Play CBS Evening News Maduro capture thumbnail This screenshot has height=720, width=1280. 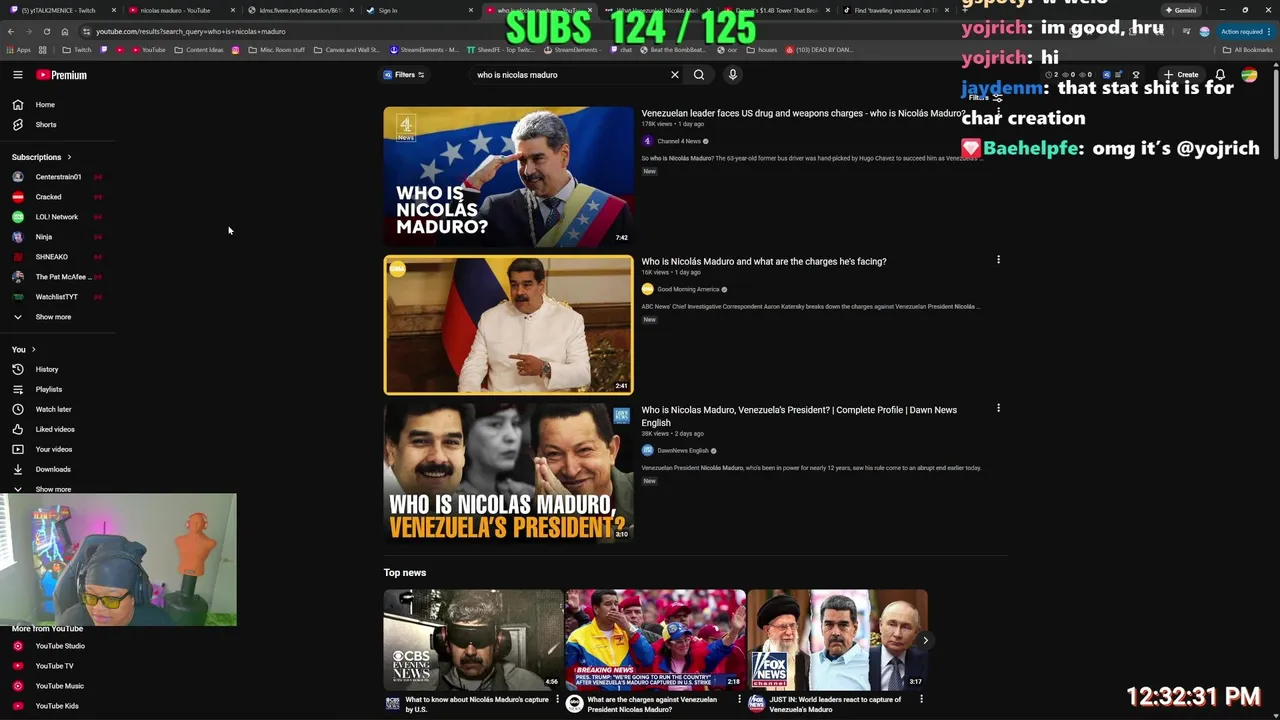(473, 639)
